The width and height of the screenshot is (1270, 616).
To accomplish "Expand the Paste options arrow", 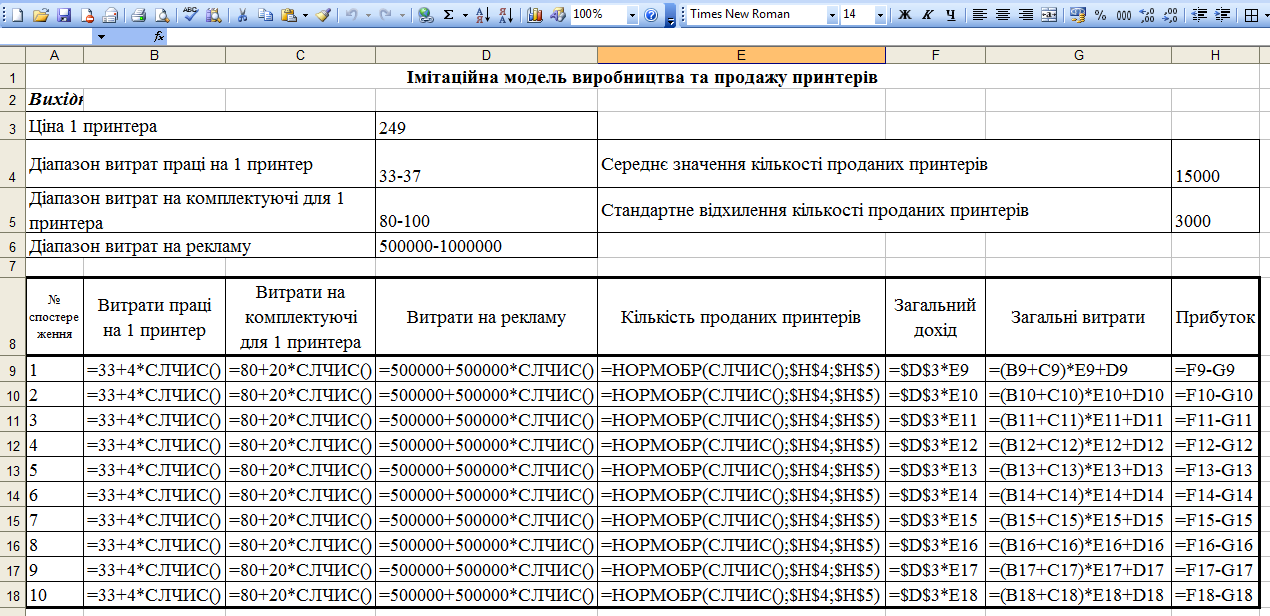I will click(x=304, y=15).
